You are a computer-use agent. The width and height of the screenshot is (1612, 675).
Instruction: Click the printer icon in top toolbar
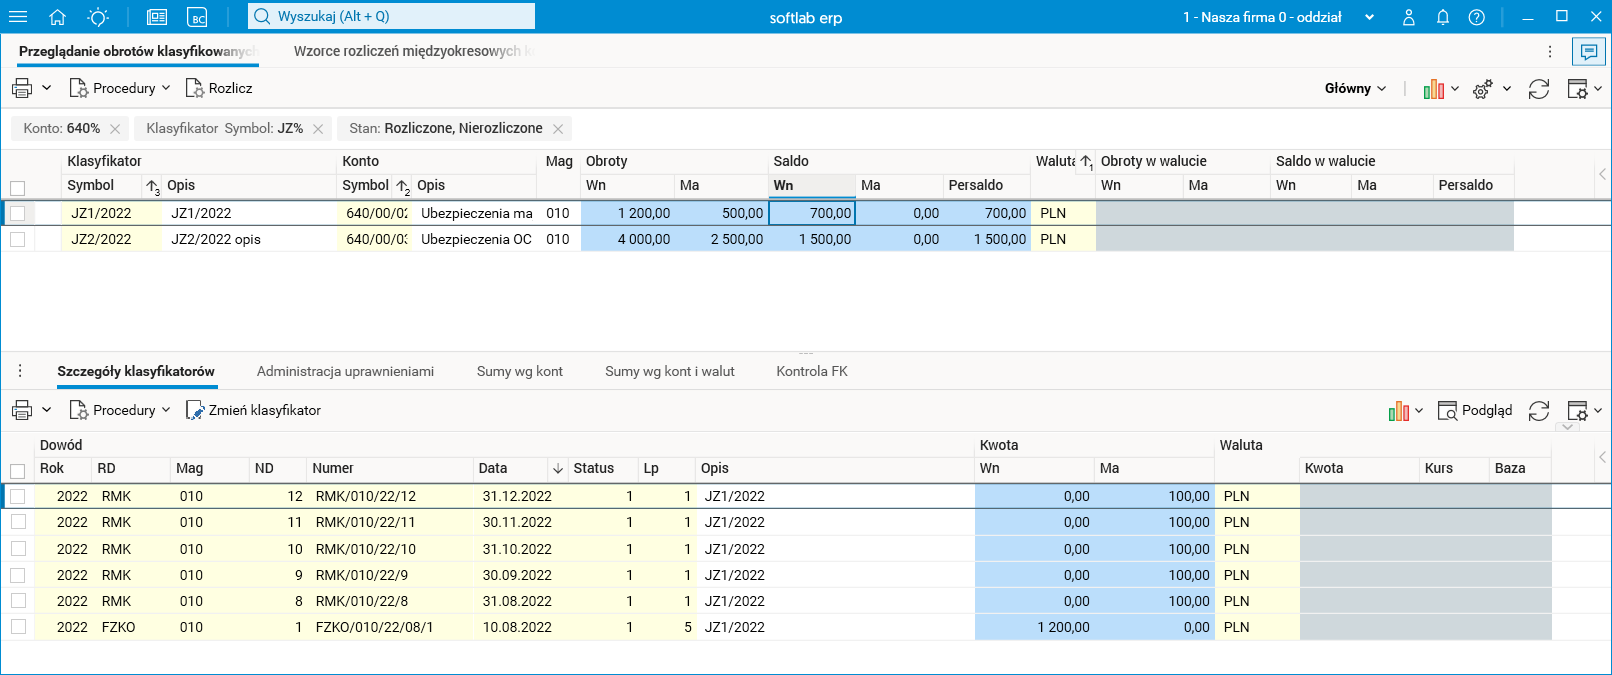pyautogui.click(x=22, y=88)
